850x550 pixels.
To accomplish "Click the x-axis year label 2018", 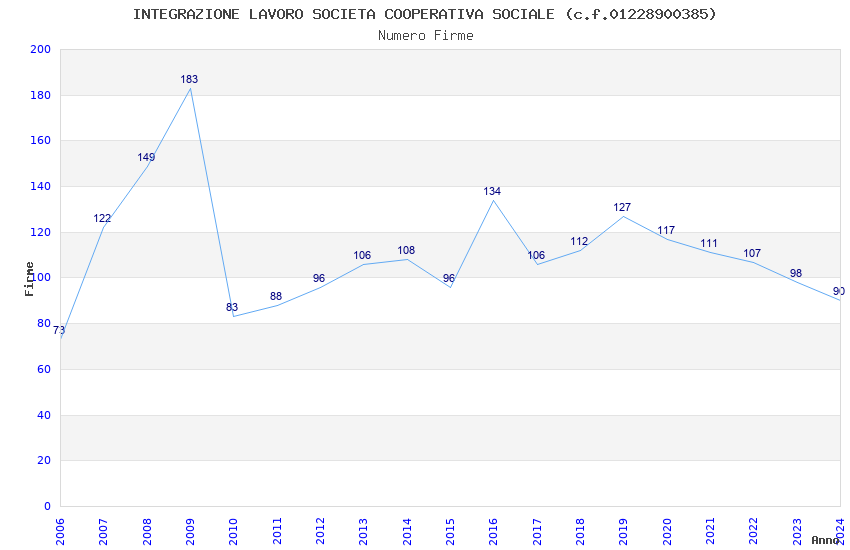I will (581, 532).
